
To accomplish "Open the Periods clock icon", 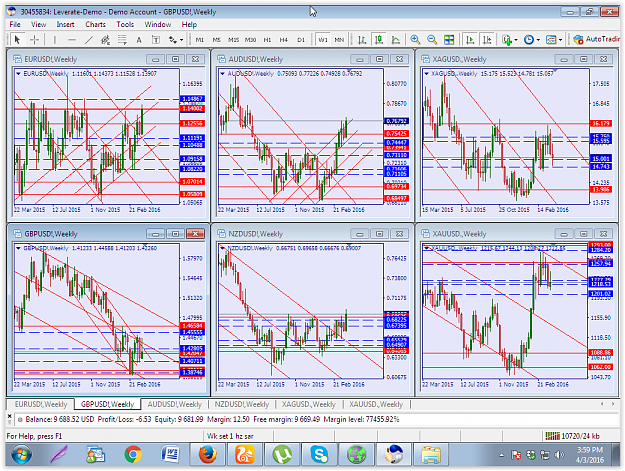I will [x=529, y=39].
